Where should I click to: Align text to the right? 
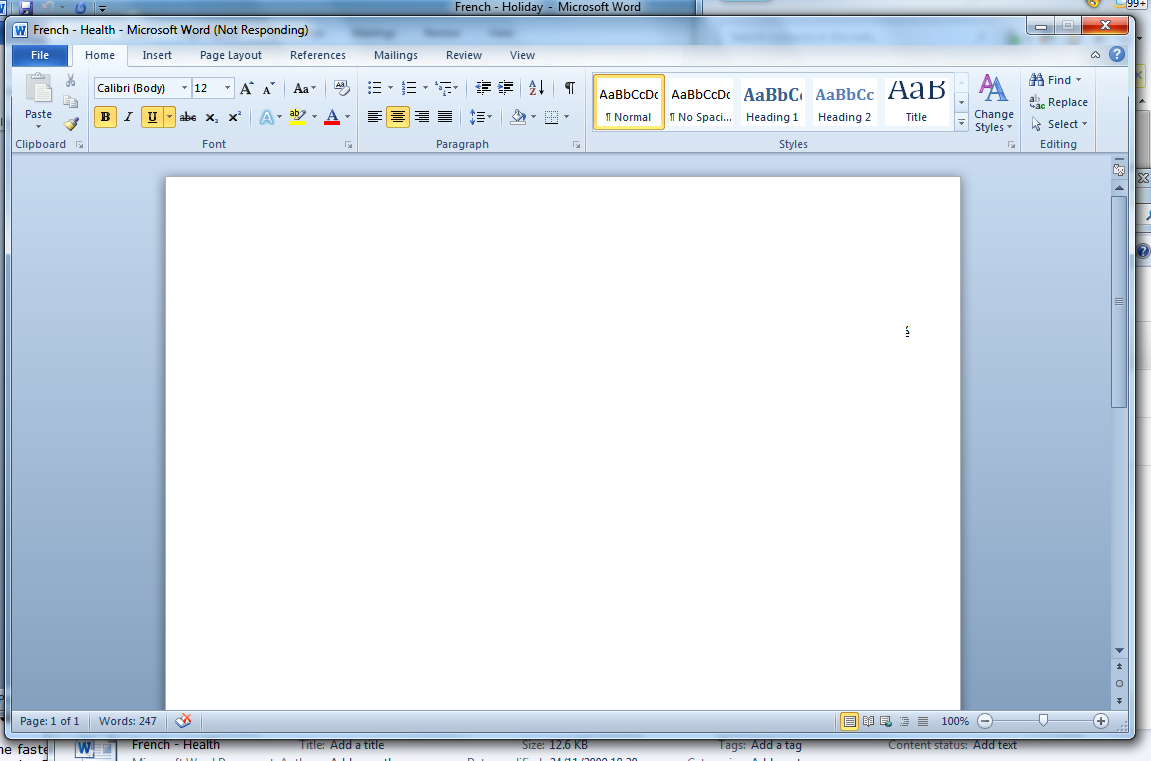(x=422, y=117)
